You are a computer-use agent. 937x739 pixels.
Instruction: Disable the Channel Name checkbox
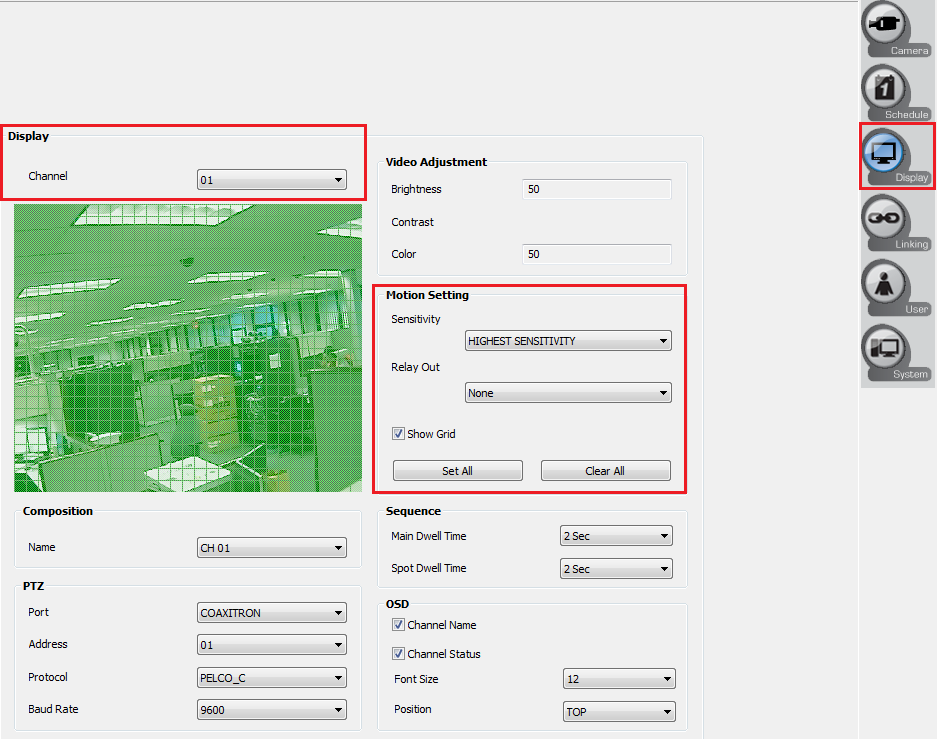(x=398, y=624)
